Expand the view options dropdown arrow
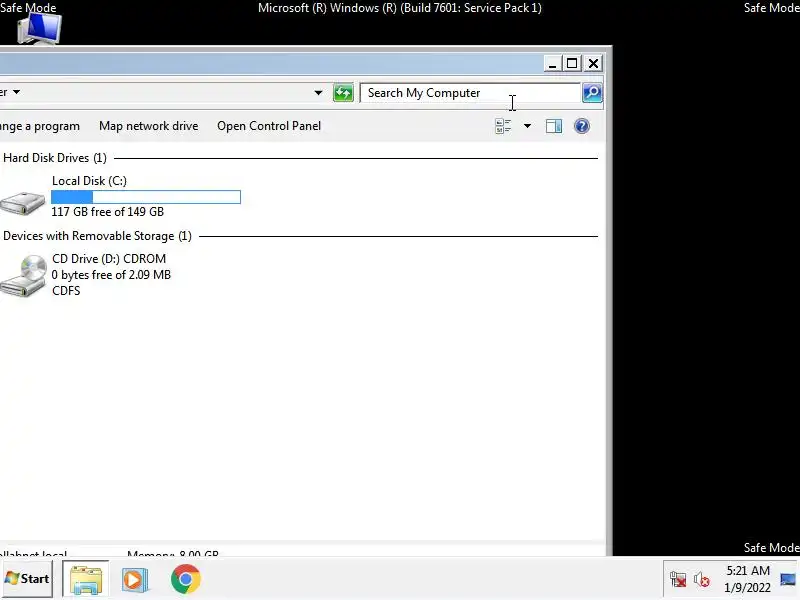The width and height of the screenshot is (800, 600). click(x=528, y=126)
